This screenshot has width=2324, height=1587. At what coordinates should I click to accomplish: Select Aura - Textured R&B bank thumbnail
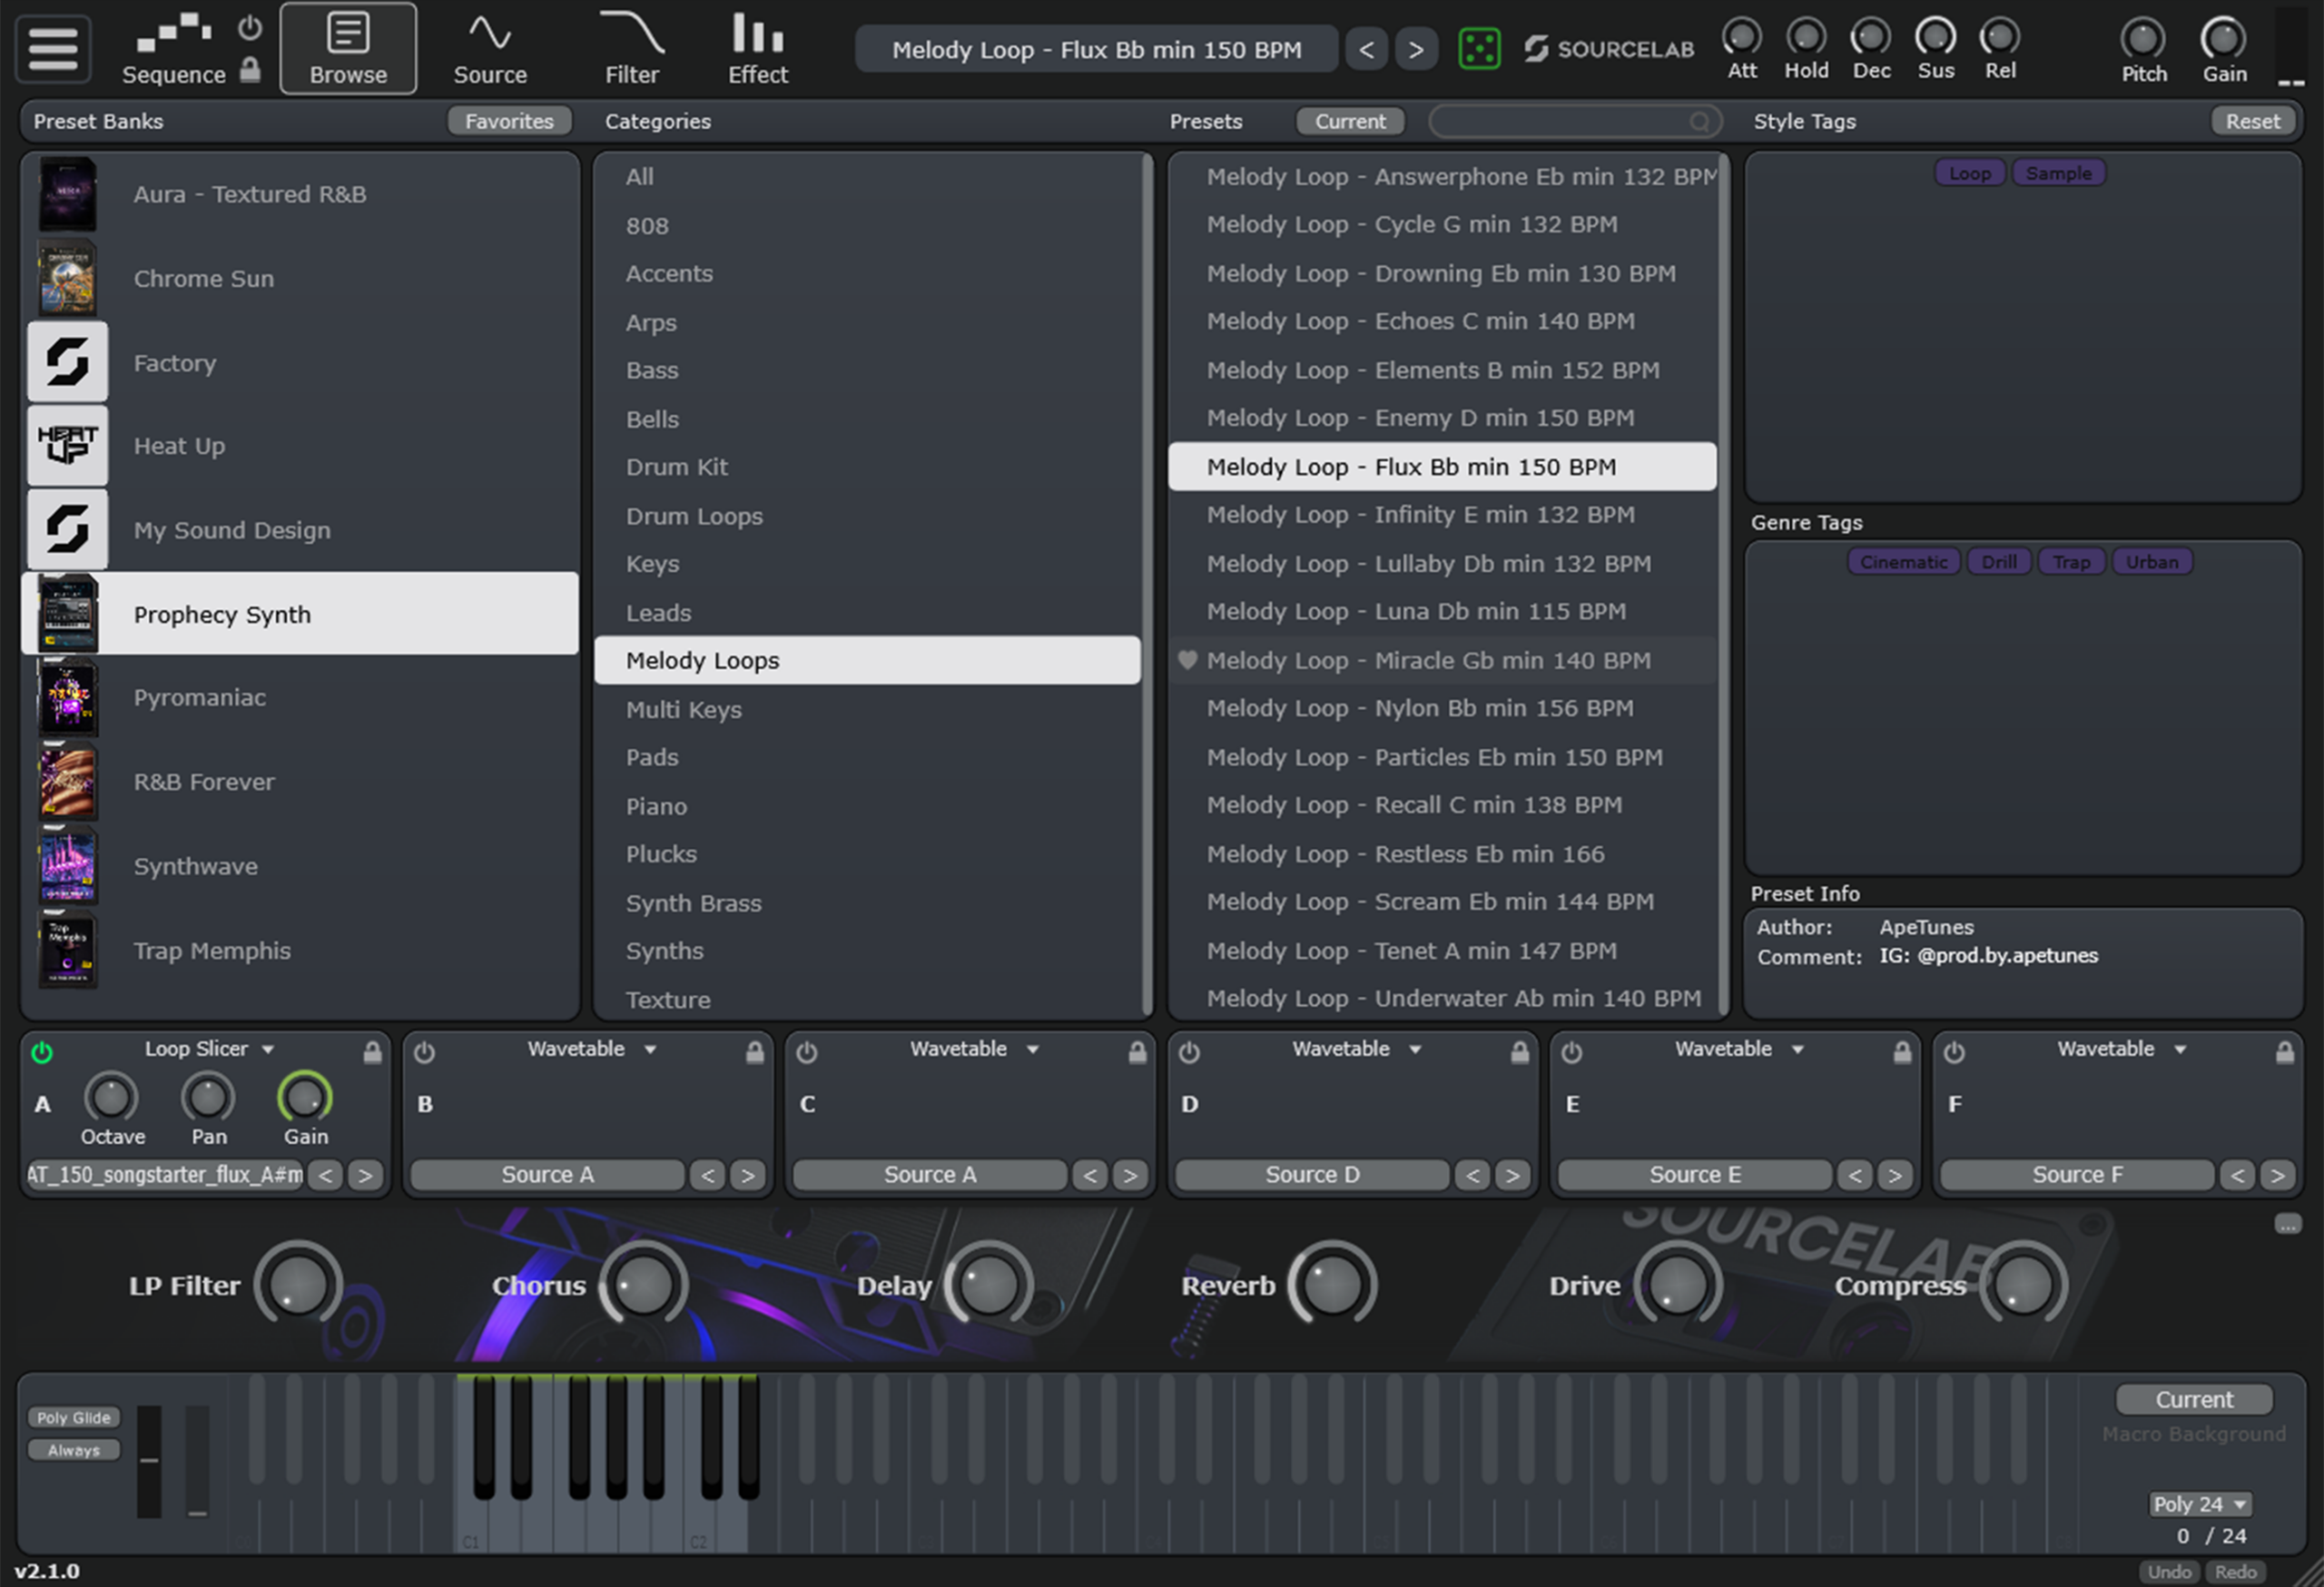coord(68,194)
